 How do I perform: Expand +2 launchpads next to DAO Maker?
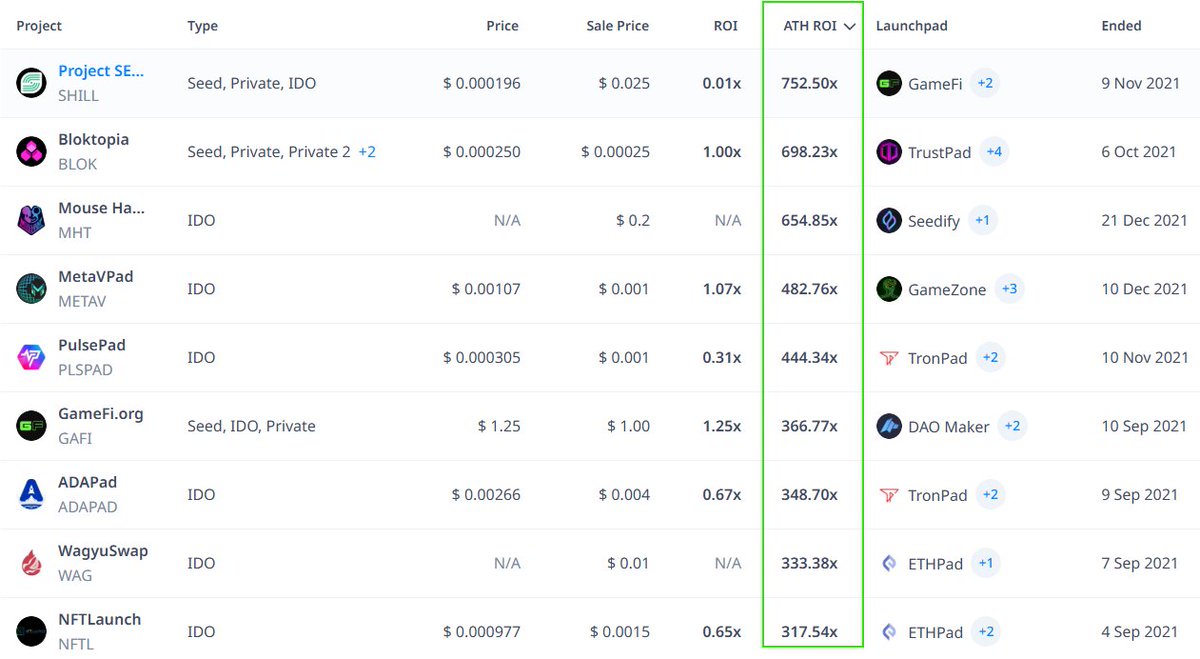pyautogui.click(x=1012, y=426)
